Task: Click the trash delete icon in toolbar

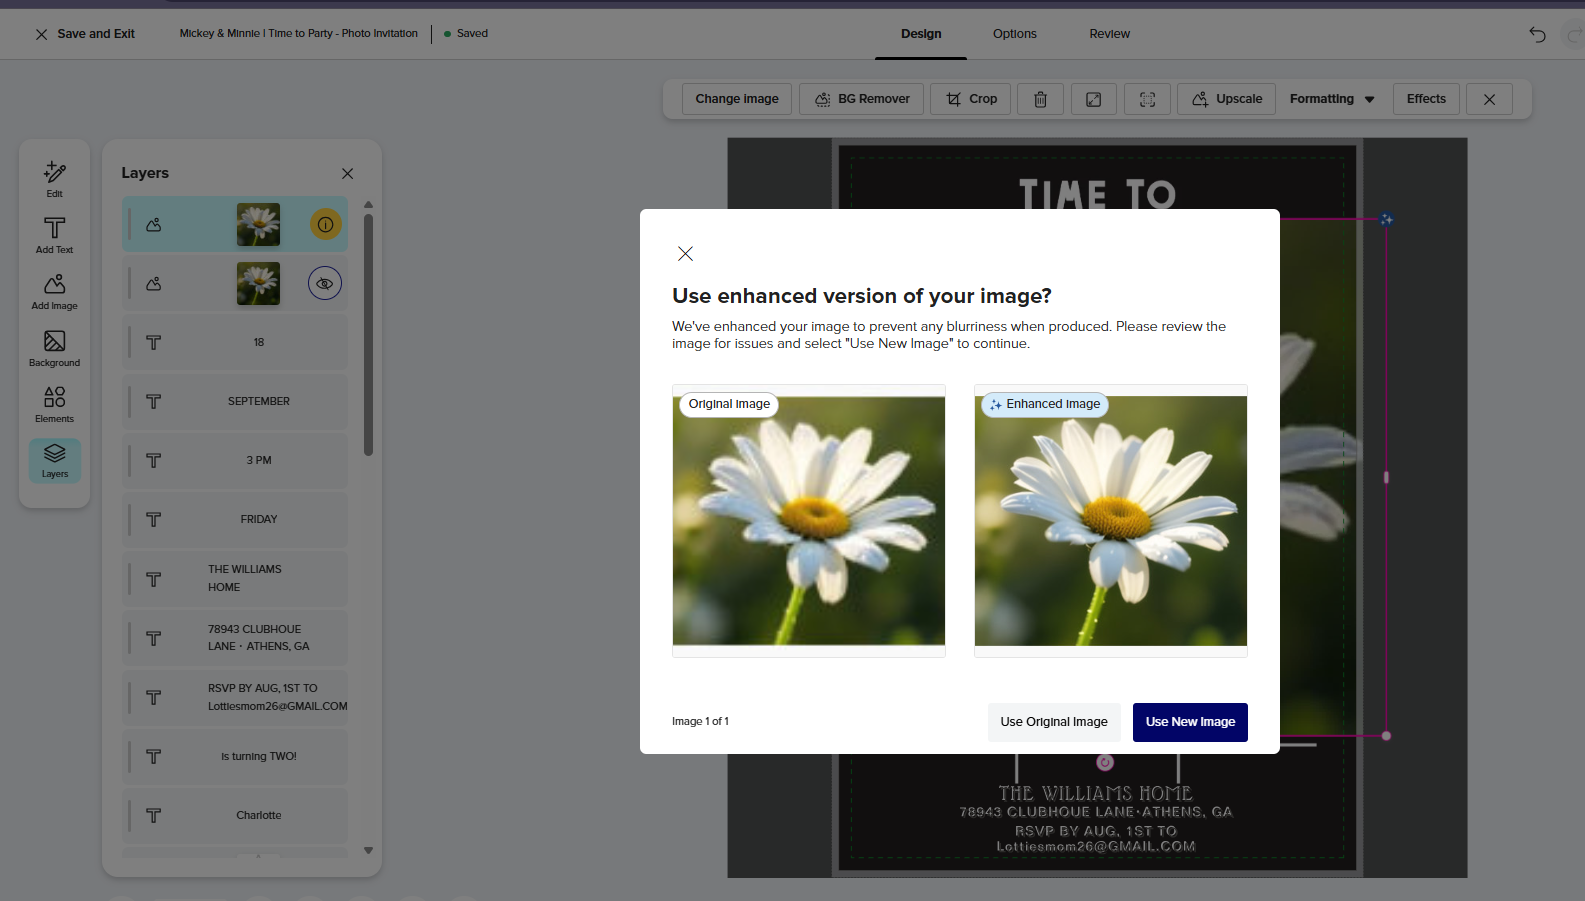Action: (1040, 99)
